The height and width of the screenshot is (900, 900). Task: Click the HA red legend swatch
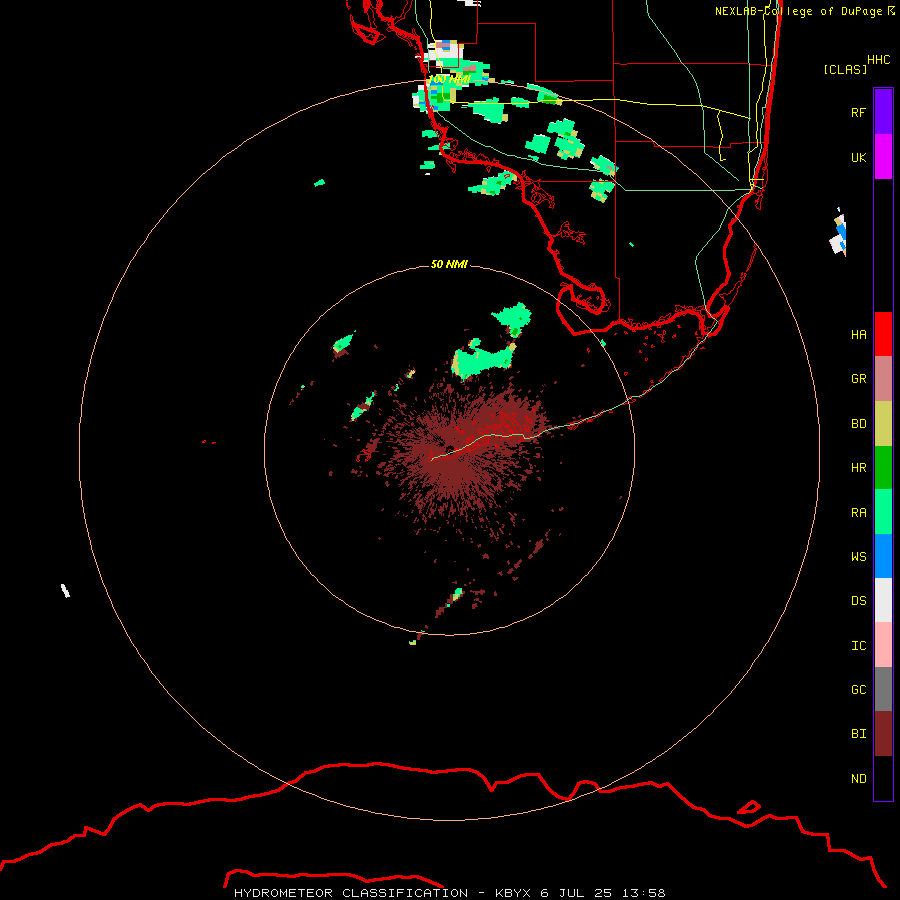coord(883,334)
